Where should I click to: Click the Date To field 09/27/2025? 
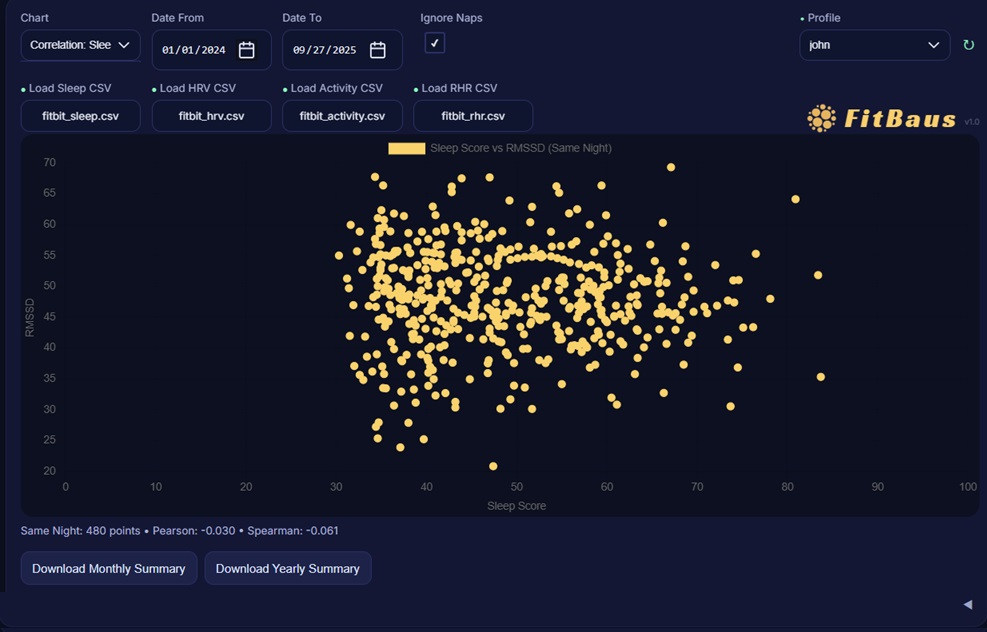[x=325, y=50]
